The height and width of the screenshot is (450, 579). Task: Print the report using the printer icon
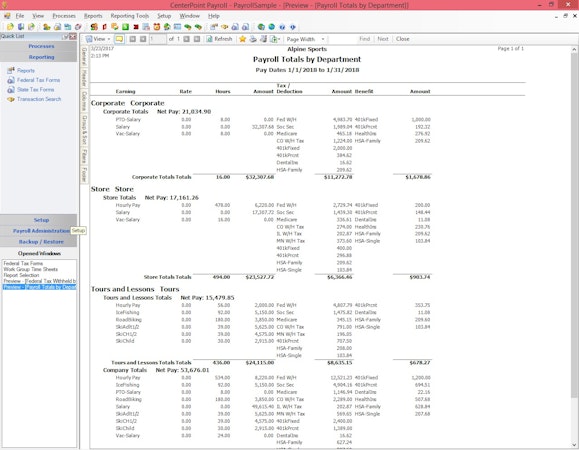(253, 39)
